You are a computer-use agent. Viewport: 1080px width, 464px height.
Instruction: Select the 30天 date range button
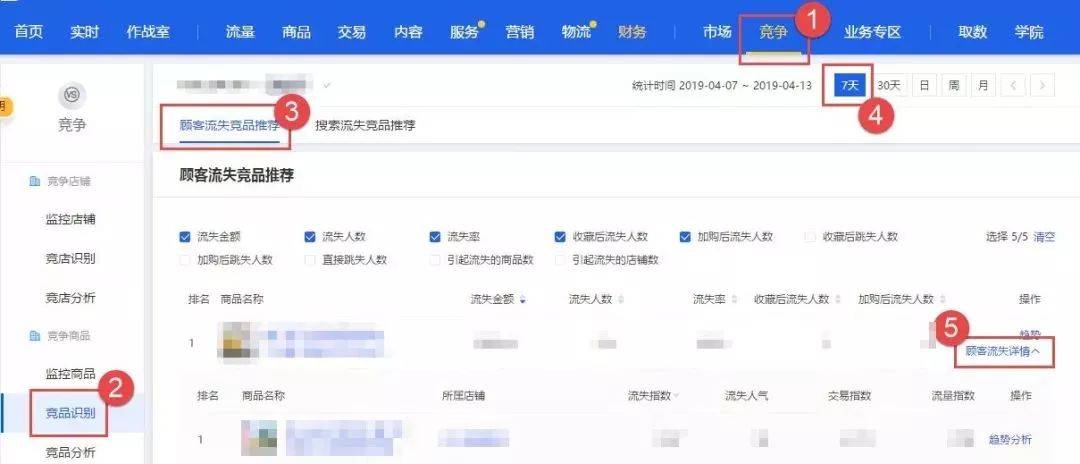point(889,85)
